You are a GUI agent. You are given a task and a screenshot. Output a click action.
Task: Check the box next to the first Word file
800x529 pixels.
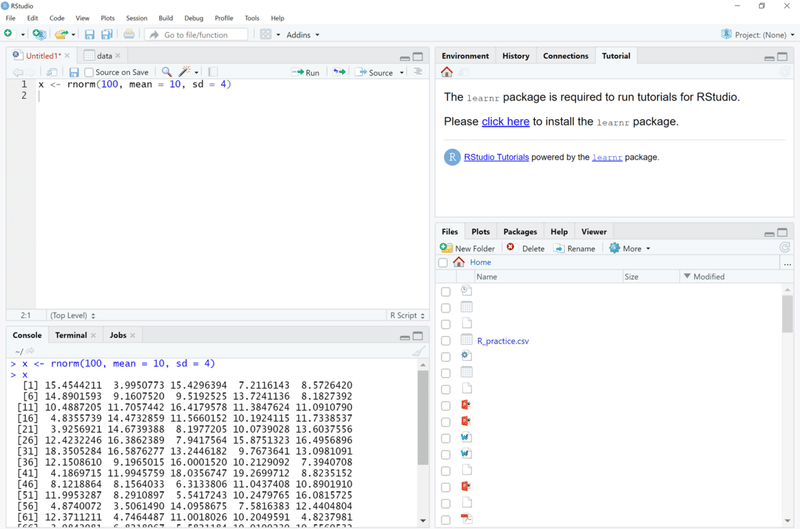pos(445,438)
